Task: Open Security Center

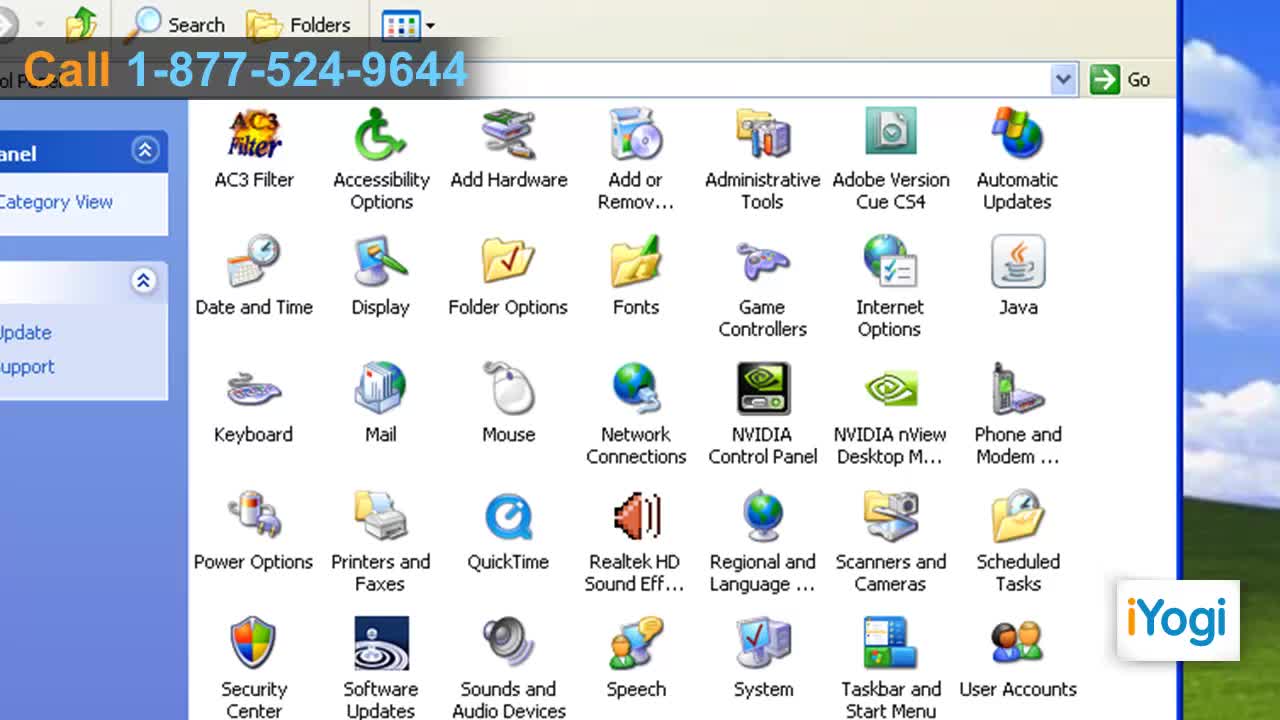Action: click(x=254, y=667)
